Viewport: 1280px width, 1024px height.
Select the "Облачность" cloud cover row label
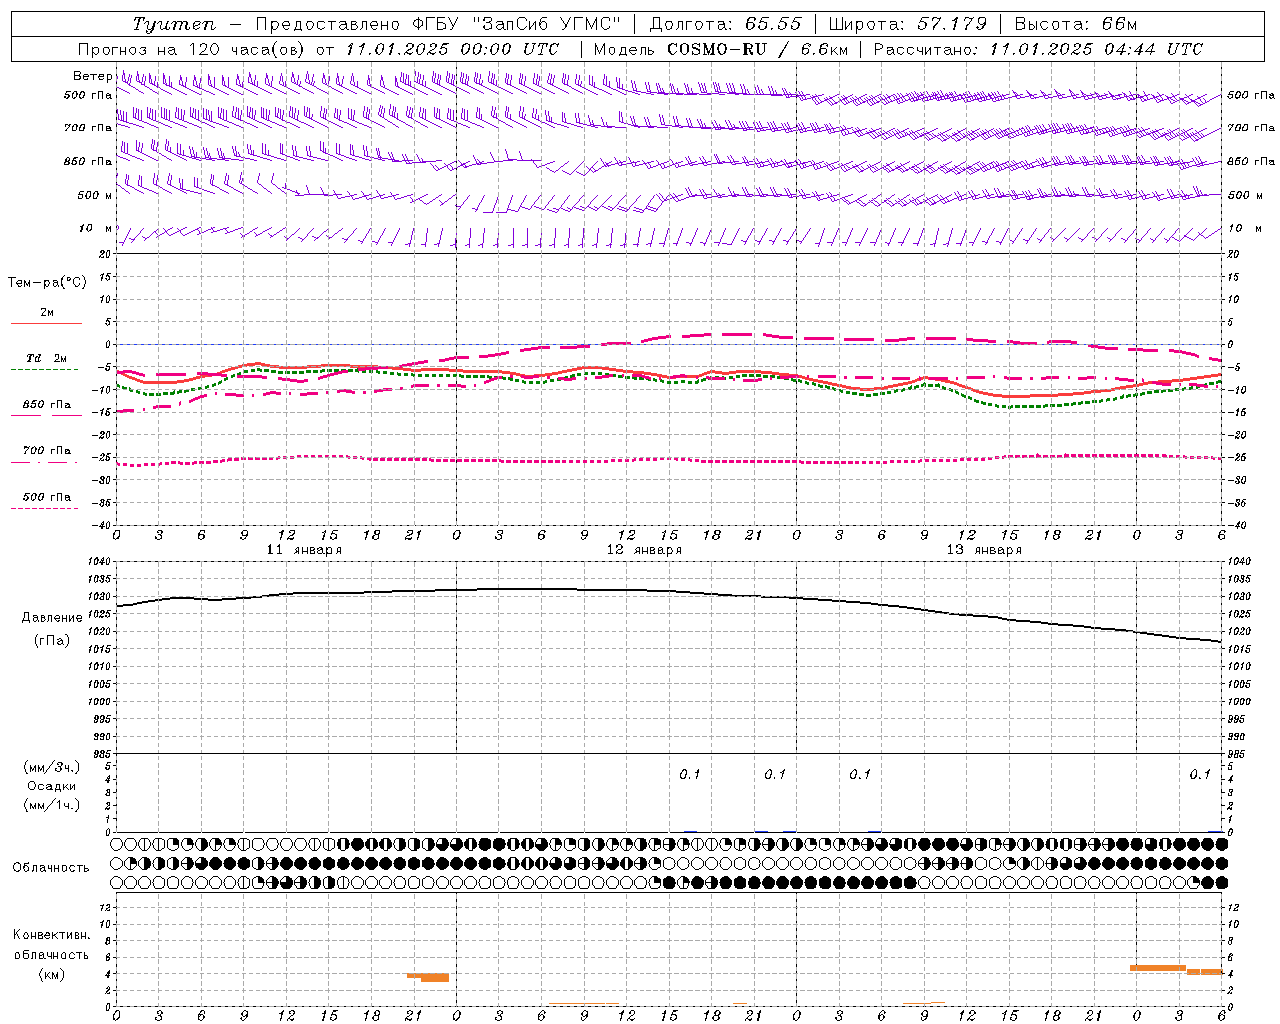[51, 868]
